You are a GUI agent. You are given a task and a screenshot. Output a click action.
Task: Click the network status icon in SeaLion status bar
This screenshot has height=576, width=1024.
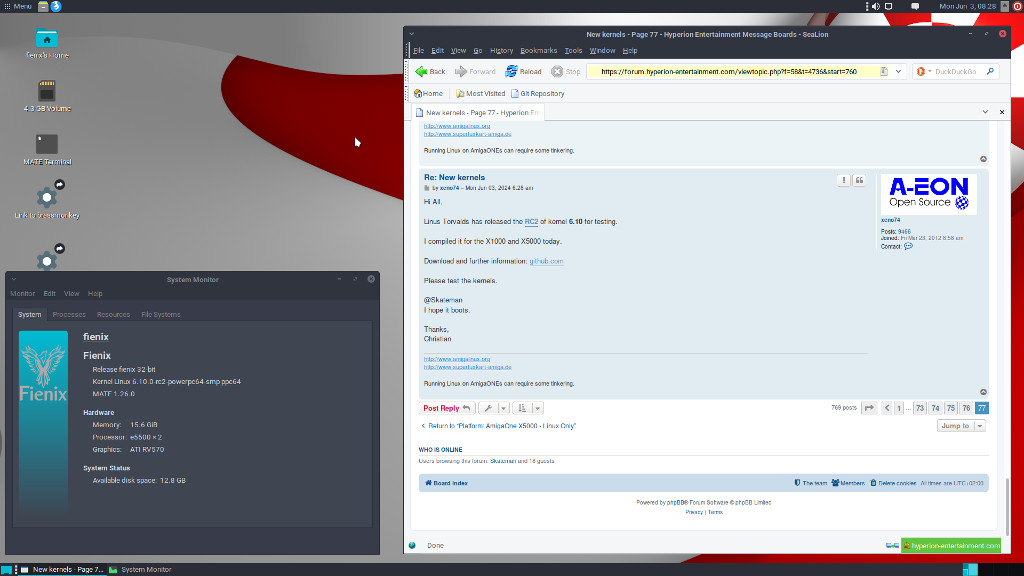[x=892, y=545]
